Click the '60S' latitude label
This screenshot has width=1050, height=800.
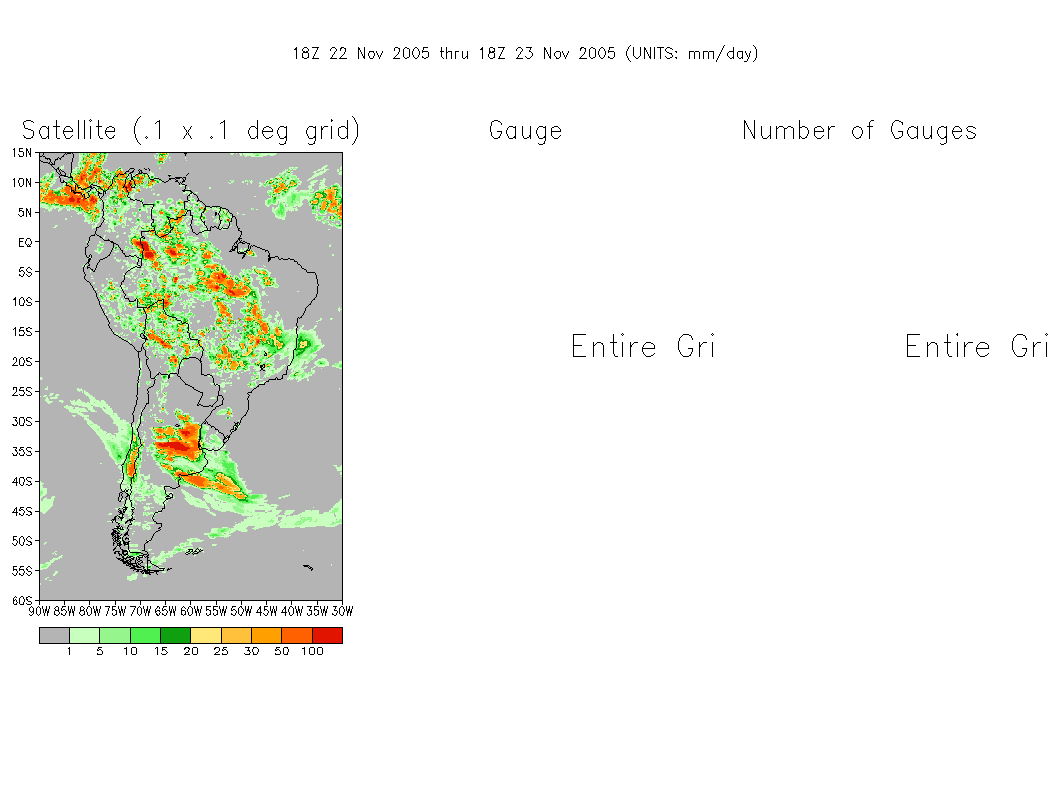click(x=21, y=601)
